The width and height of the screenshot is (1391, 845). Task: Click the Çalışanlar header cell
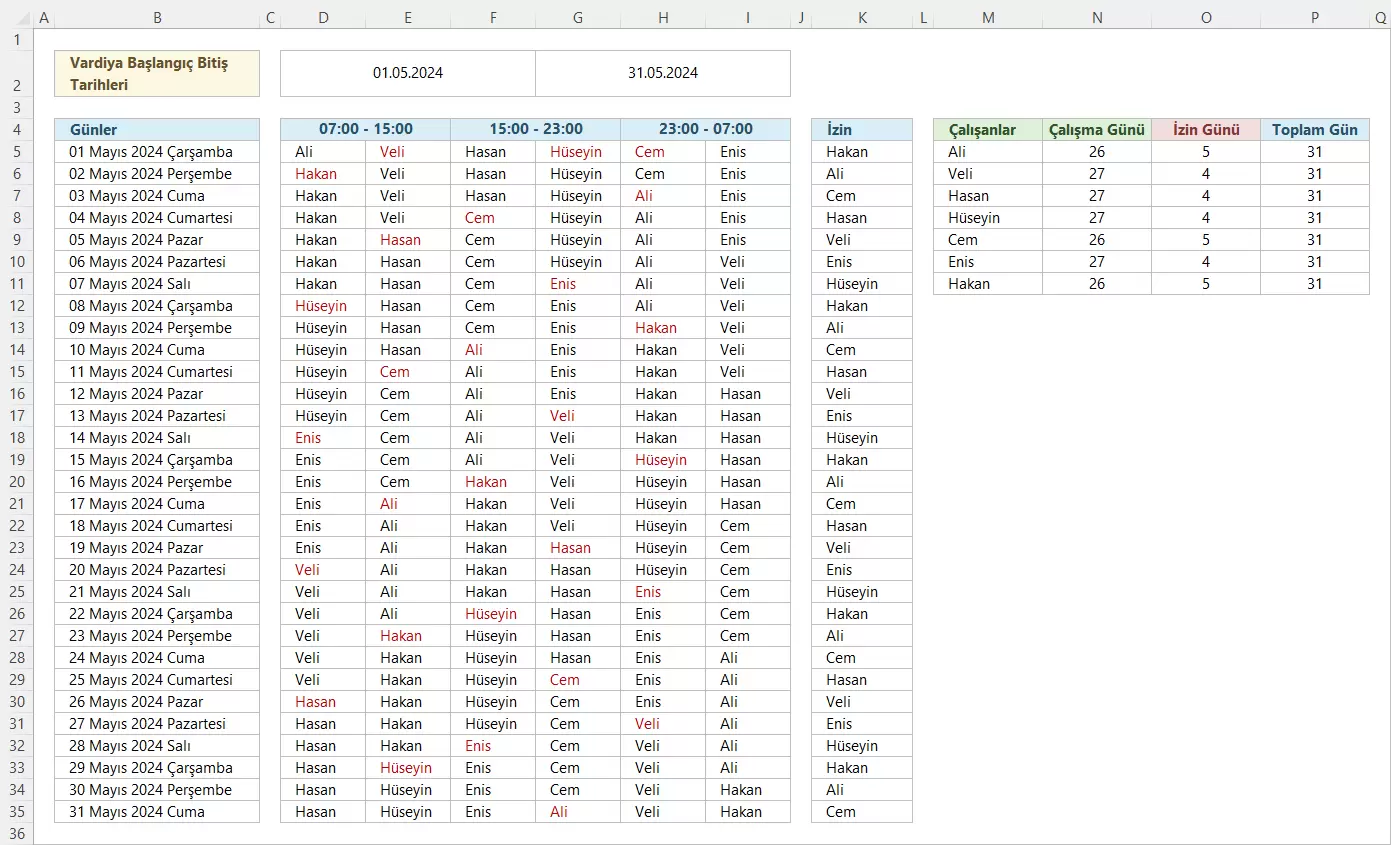click(988, 130)
